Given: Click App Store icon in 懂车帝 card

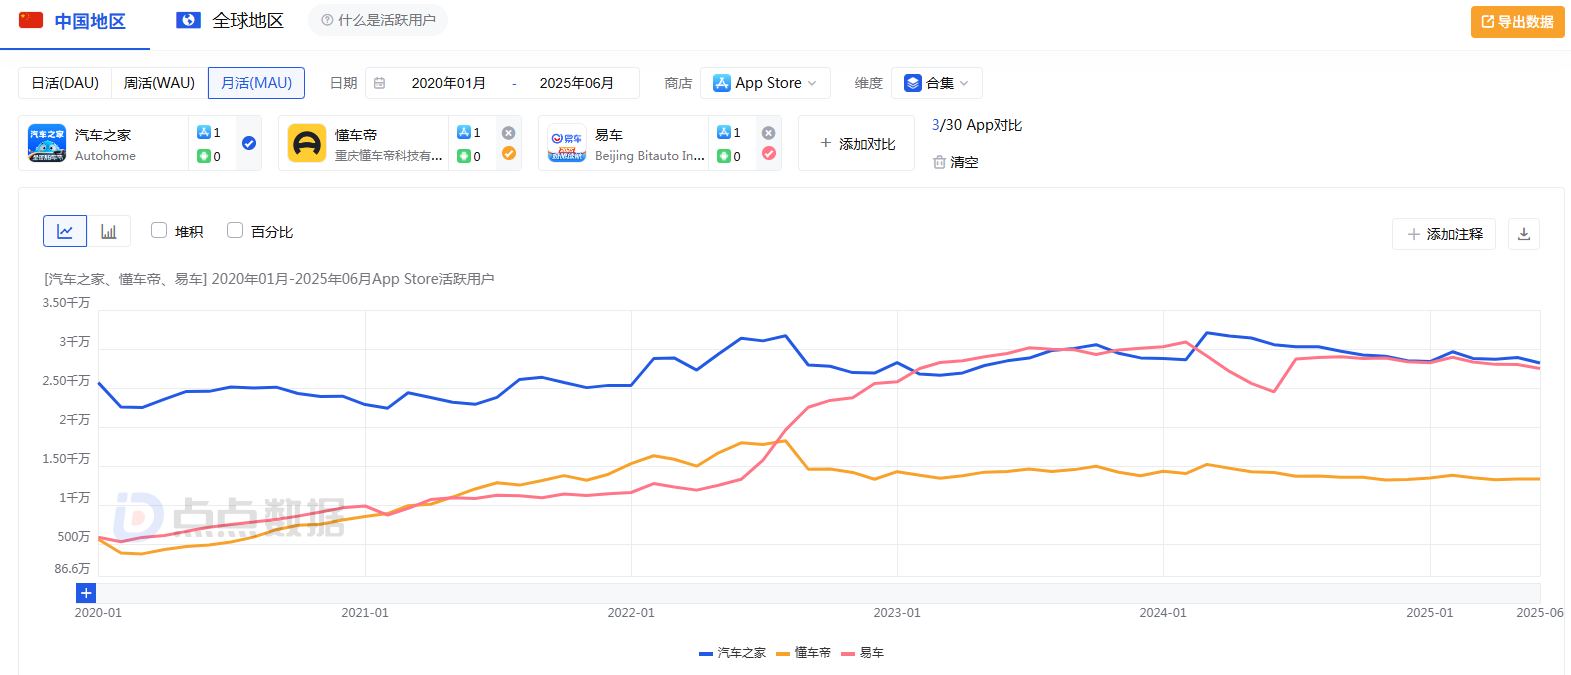Looking at the screenshot, I should click(x=464, y=132).
